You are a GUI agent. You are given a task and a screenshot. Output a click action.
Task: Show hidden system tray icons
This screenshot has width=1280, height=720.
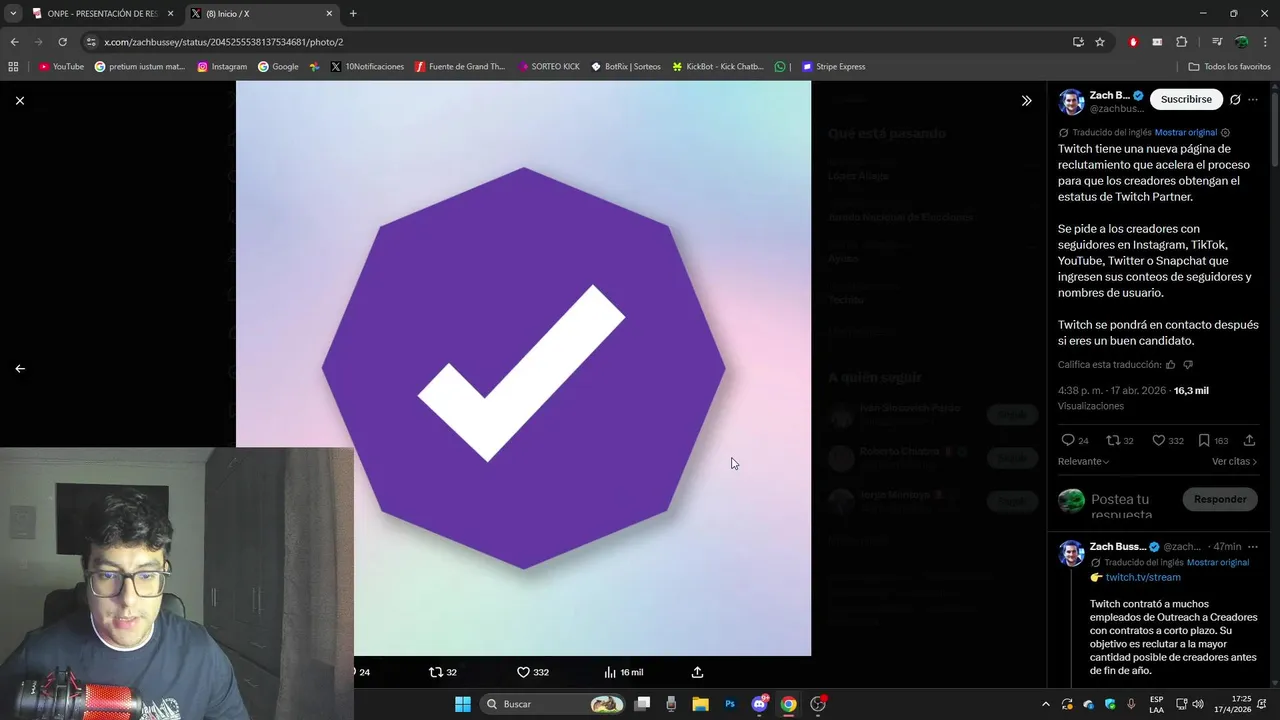coord(1046,704)
